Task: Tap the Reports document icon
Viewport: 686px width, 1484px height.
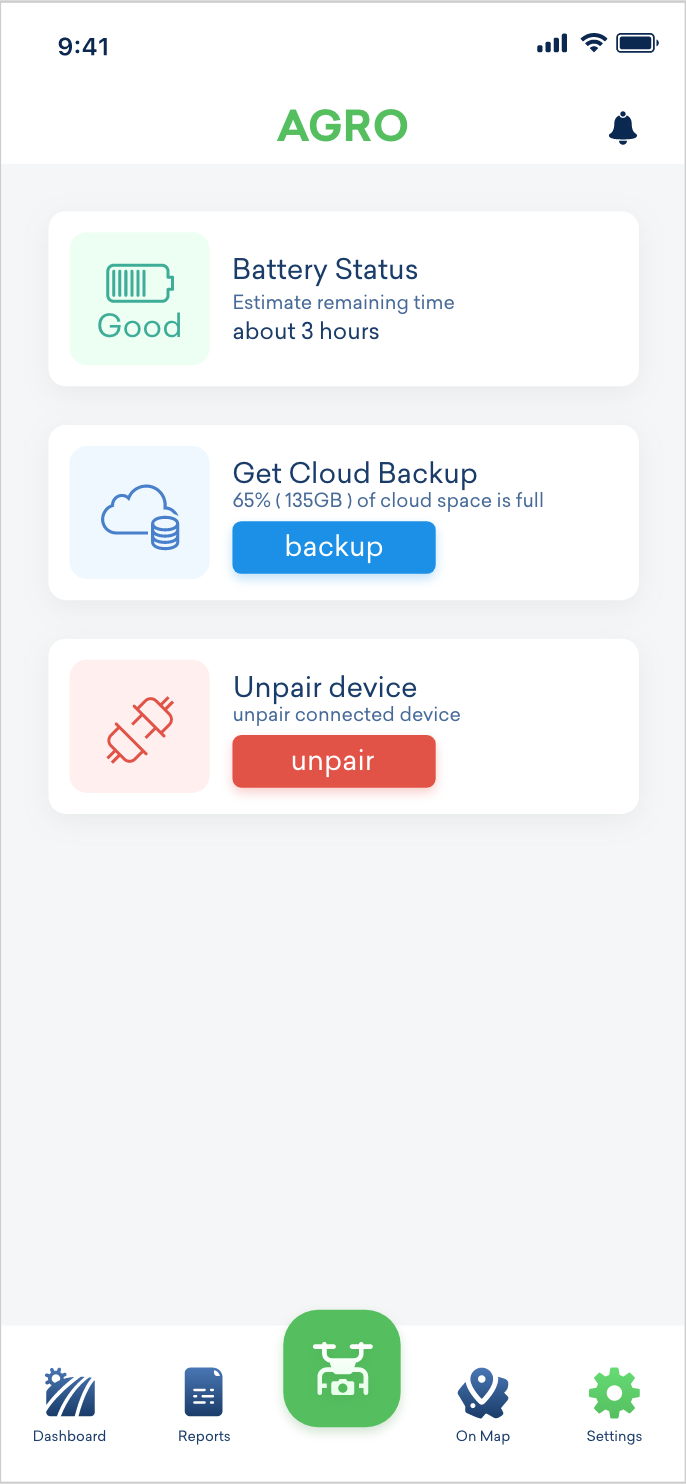Action: [x=204, y=1392]
